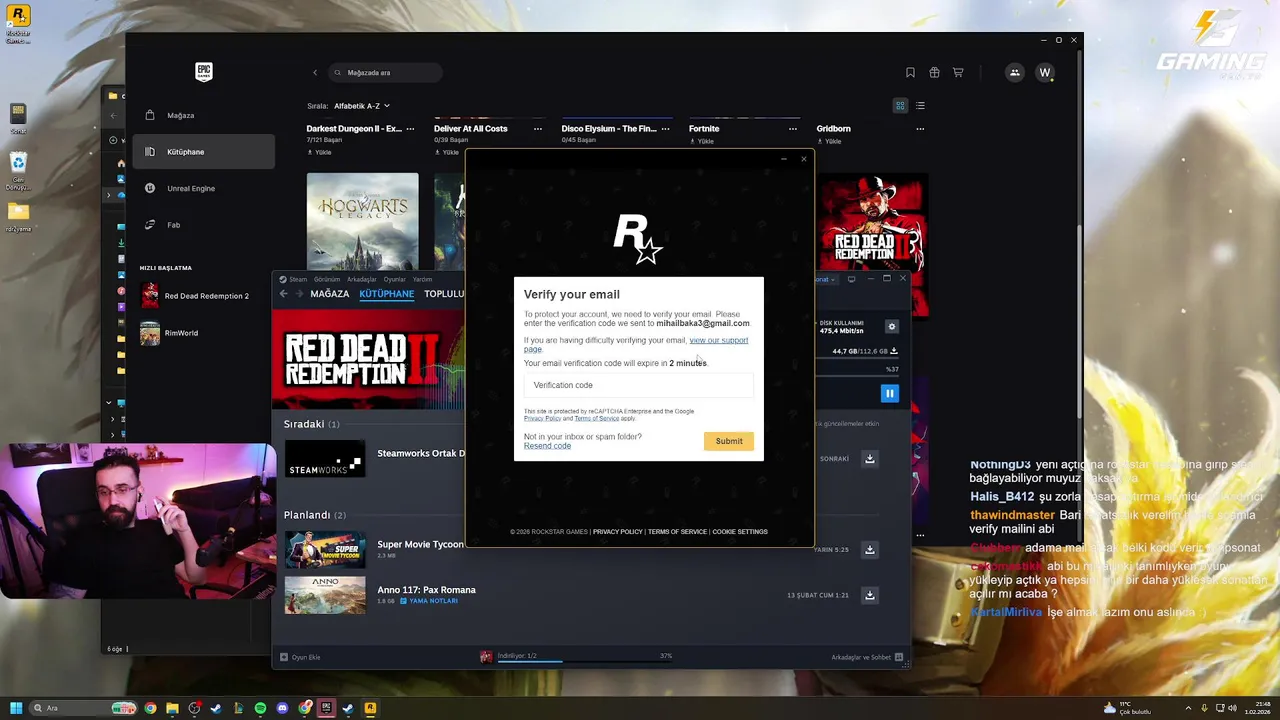This screenshot has height=720, width=1280.
Task: Download Steamworks Ortak item now
Action: point(870,458)
